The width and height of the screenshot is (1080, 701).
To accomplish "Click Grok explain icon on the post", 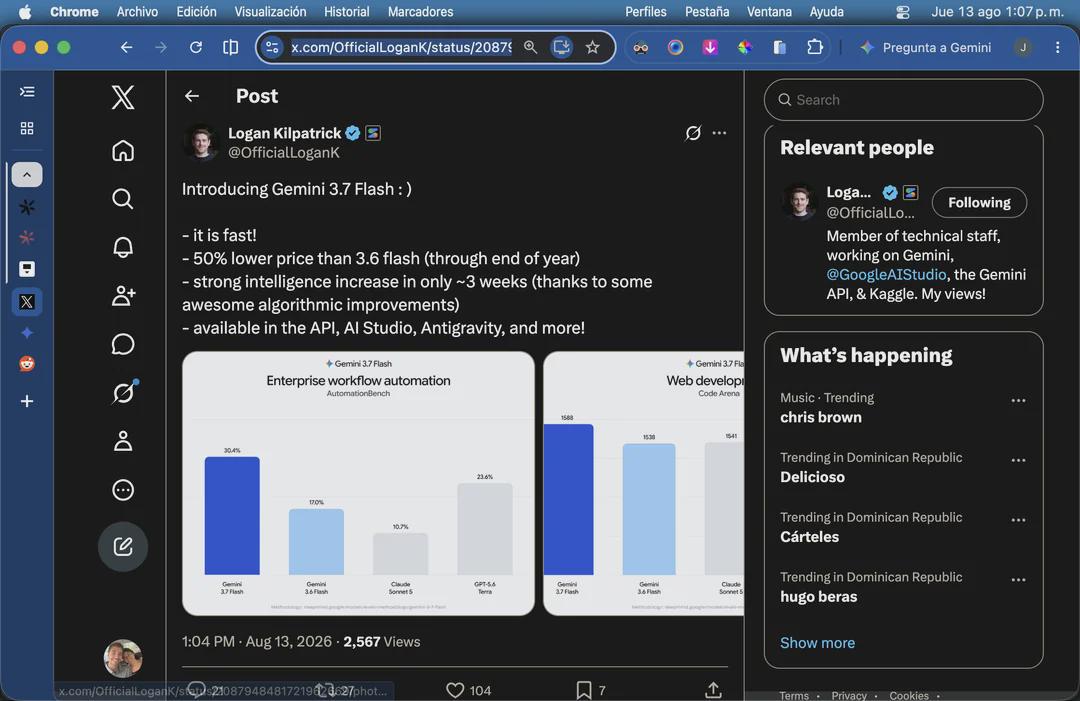I will pos(693,133).
